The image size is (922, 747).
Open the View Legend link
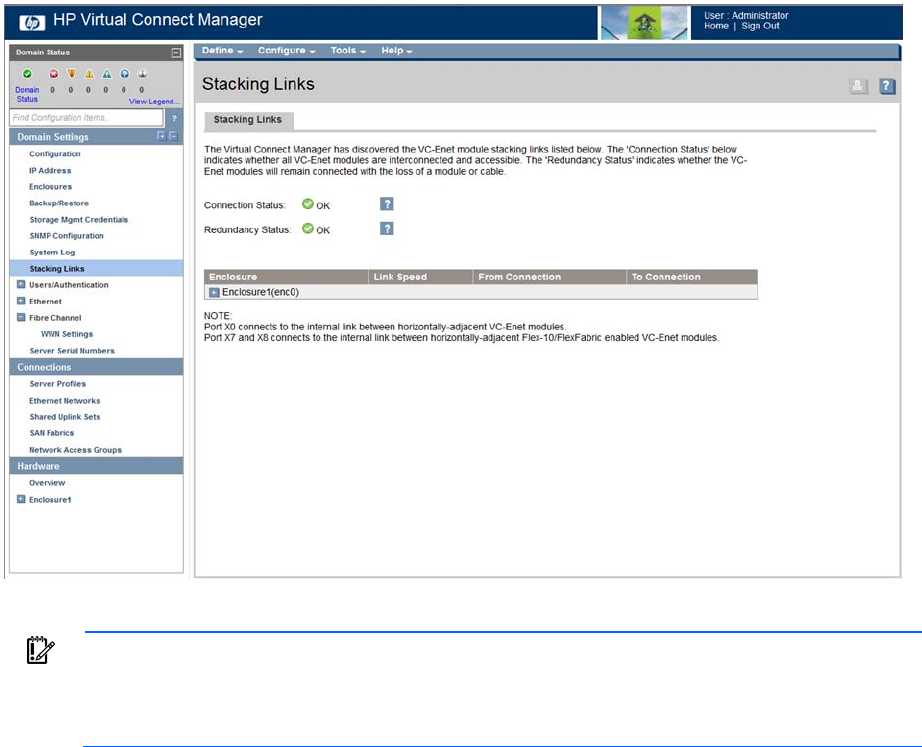(154, 102)
